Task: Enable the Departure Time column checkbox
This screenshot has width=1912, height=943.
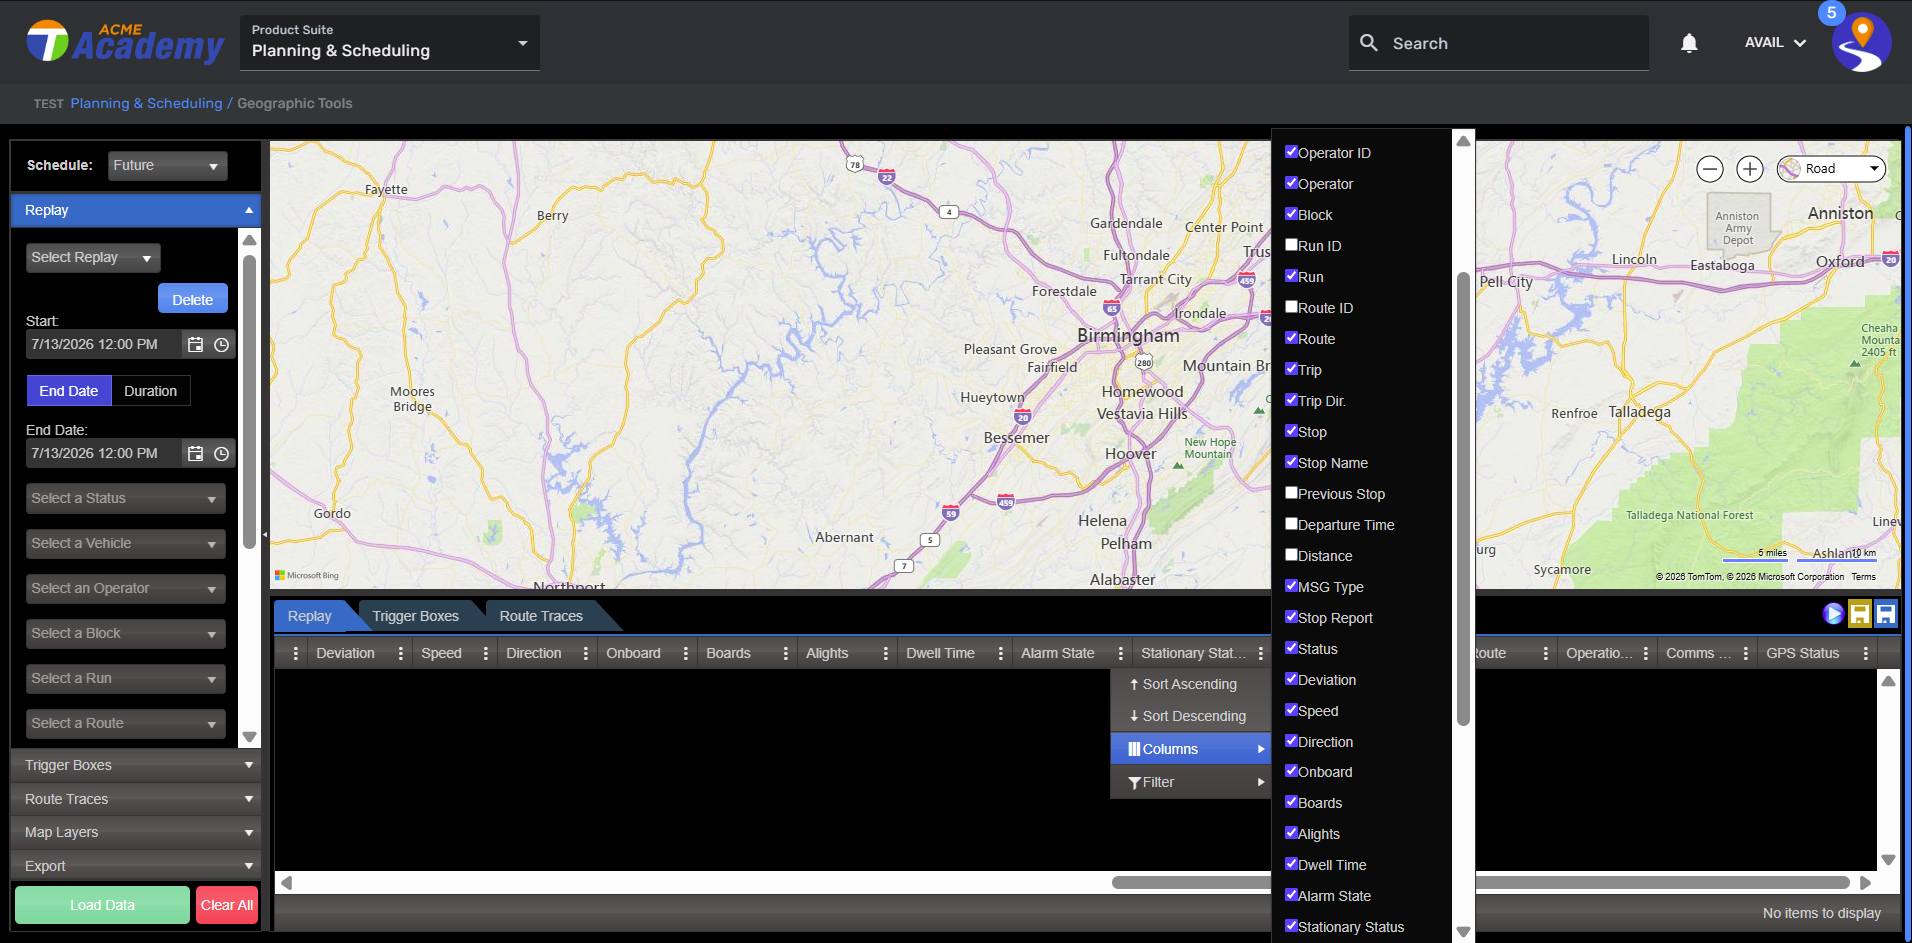Action: click(1291, 524)
